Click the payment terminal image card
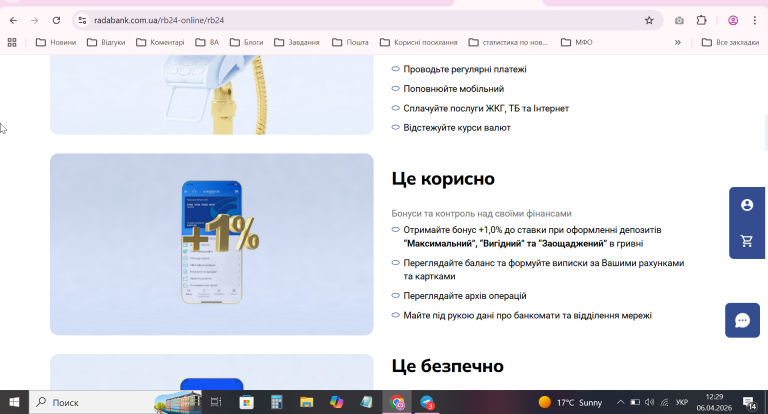Image resolution: width=768 pixels, height=414 pixels. click(212, 95)
